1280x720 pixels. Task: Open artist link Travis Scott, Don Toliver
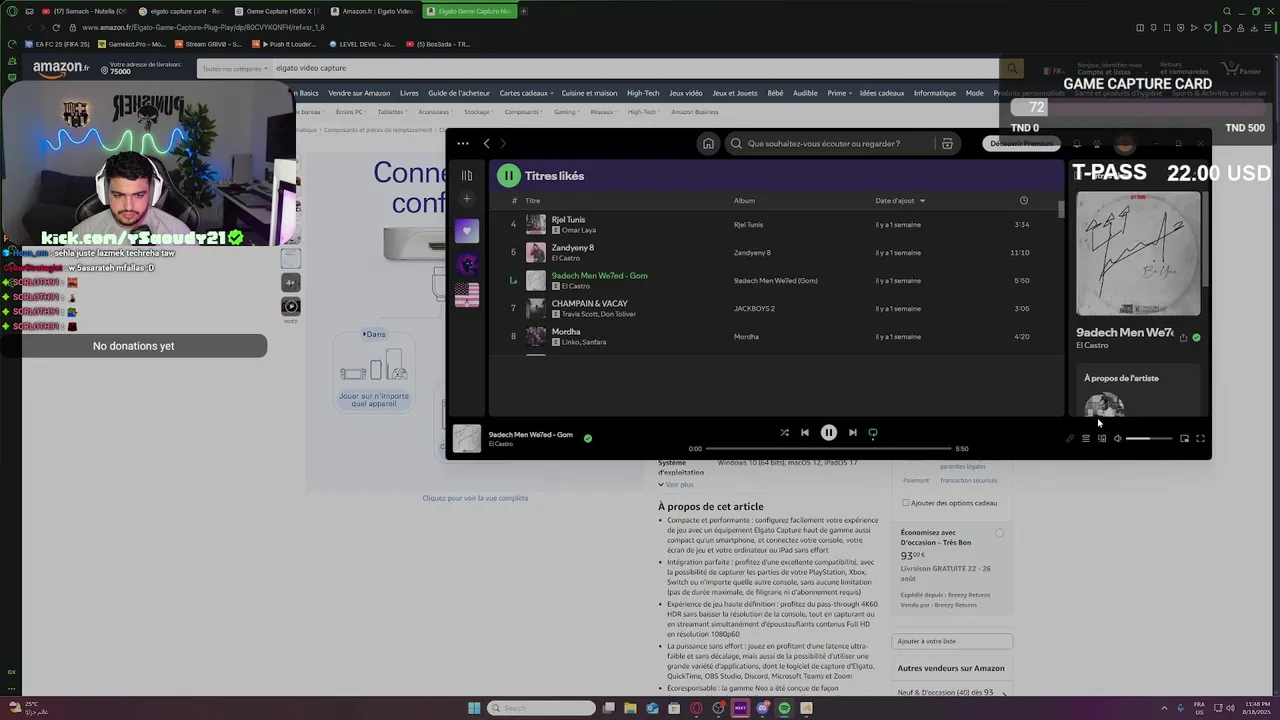(x=599, y=314)
